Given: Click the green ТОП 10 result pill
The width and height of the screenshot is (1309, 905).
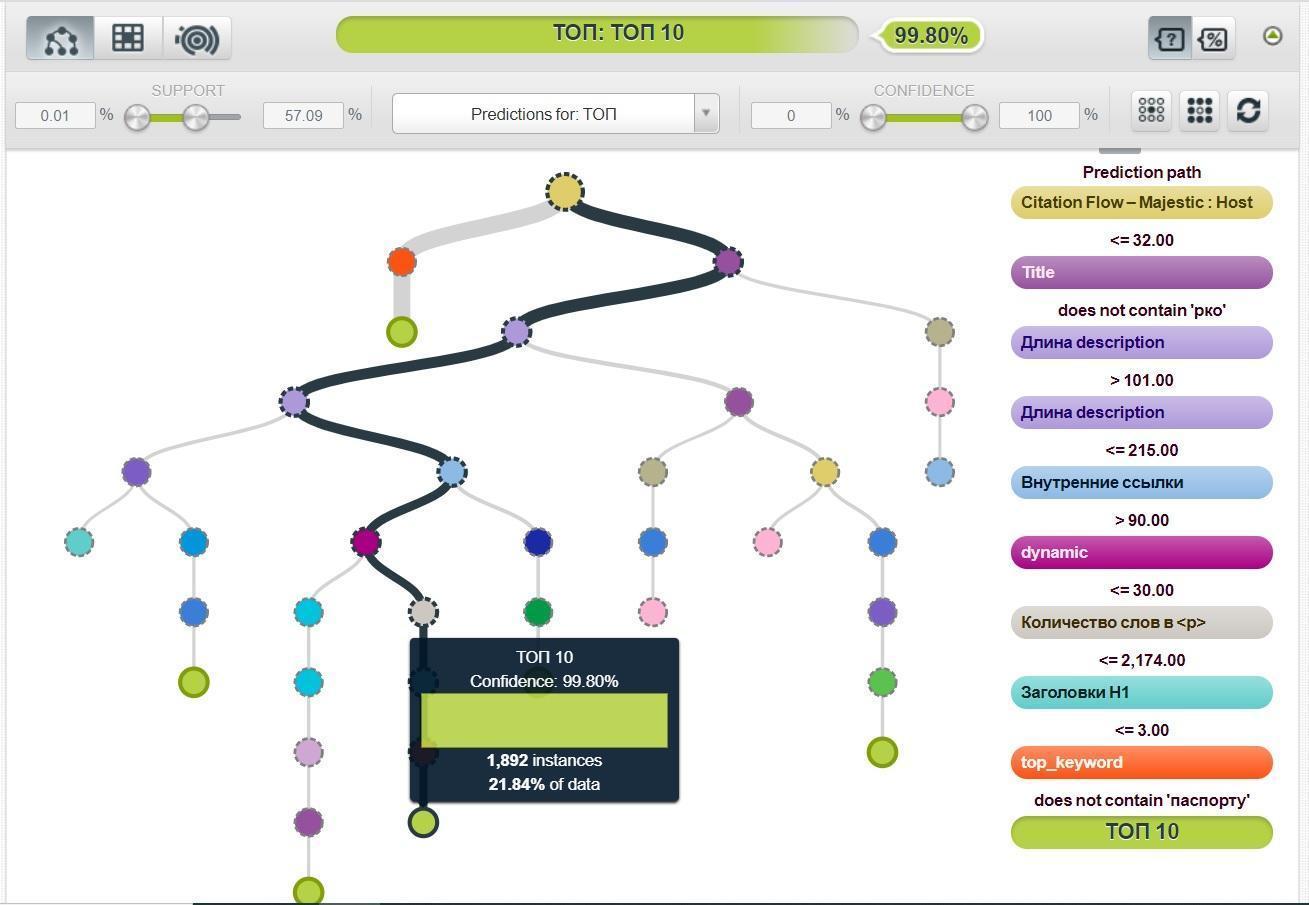Looking at the screenshot, I should [x=1141, y=832].
